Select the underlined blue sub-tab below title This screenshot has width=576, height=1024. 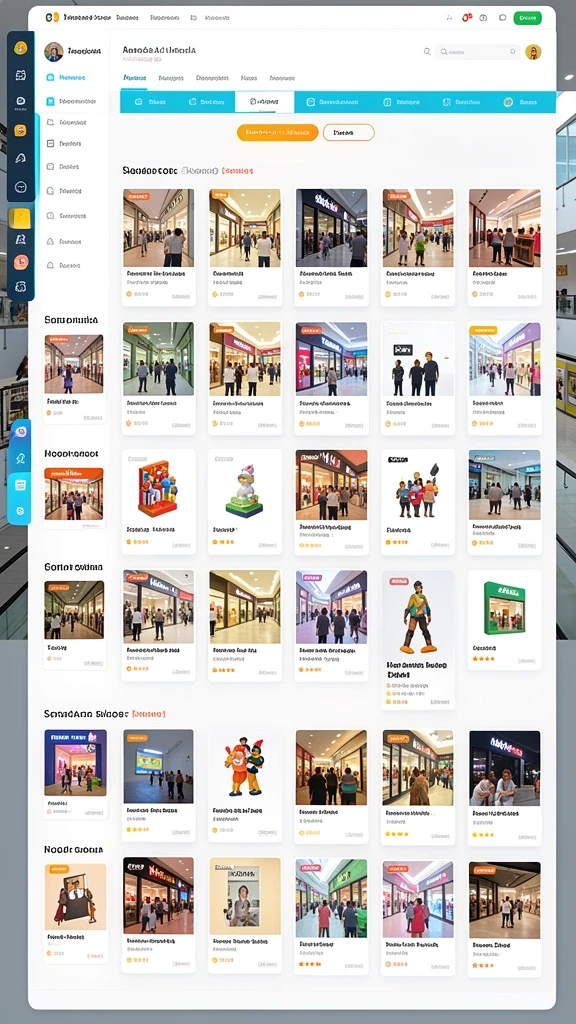click(x=135, y=78)
